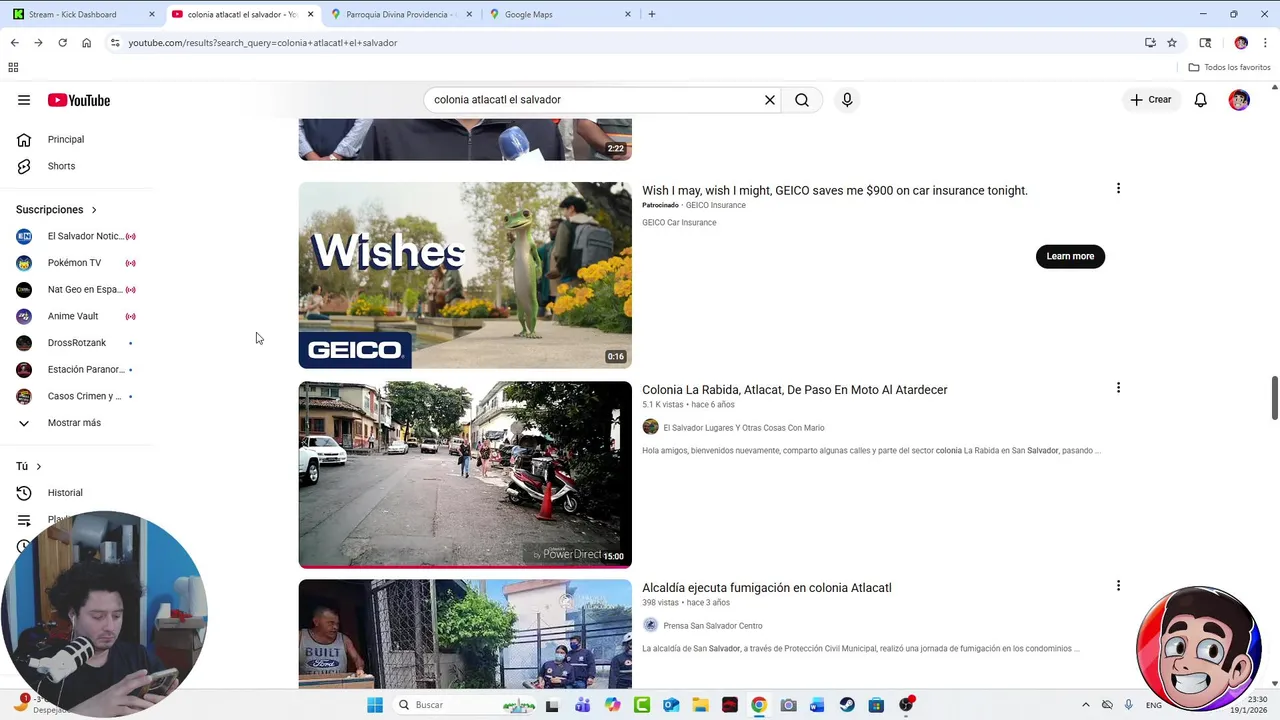
Task: Expand the Tú section
Action: pos(29,467)
